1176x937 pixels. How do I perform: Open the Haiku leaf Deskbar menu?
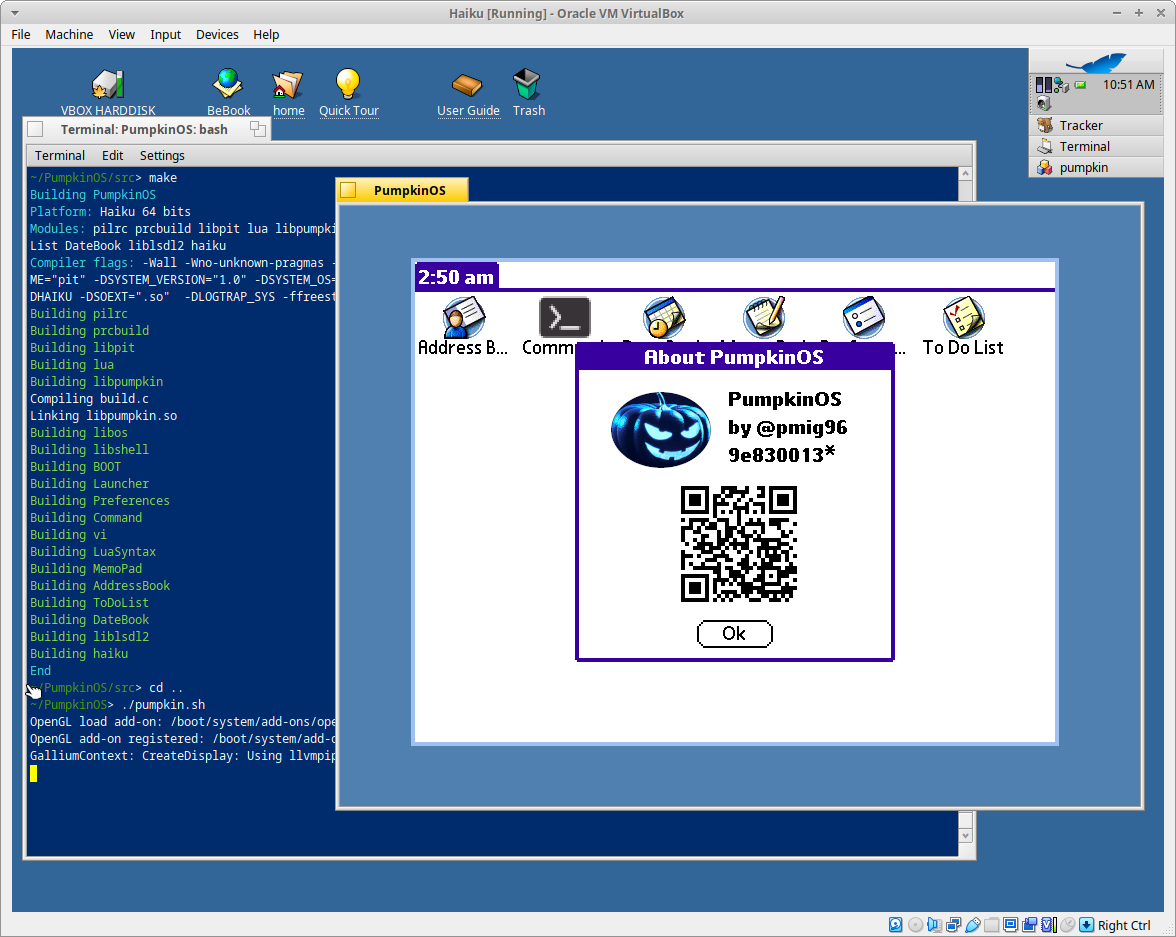point(1096,61)
